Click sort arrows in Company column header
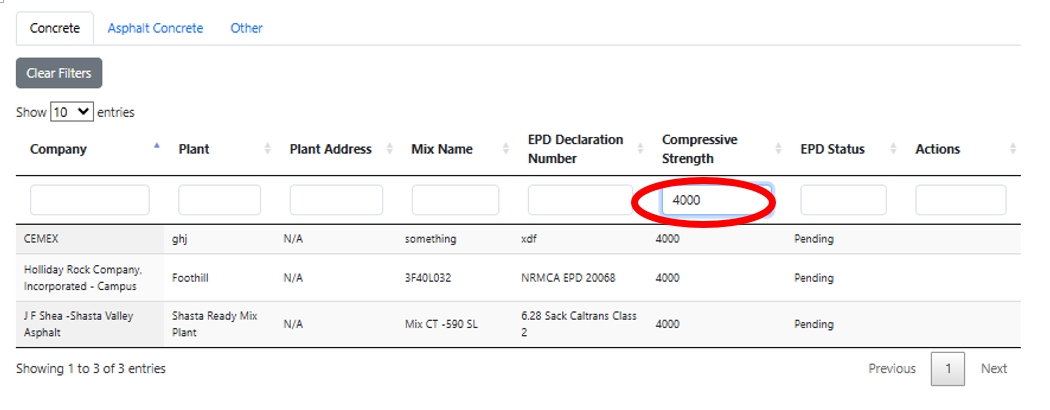The width and height of the screenshot is (1050, 410). [x=156, y=149]
